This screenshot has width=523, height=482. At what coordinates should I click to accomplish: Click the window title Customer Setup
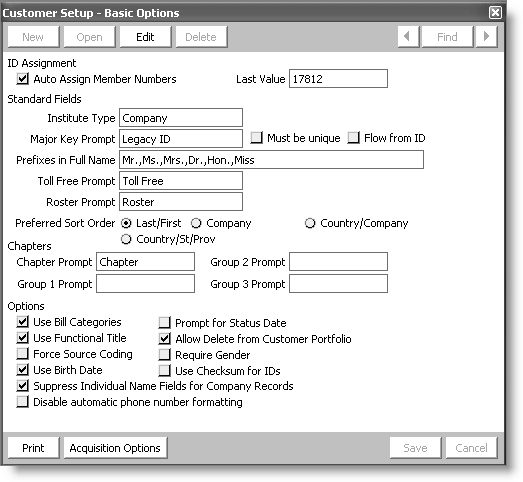(91, 13)
